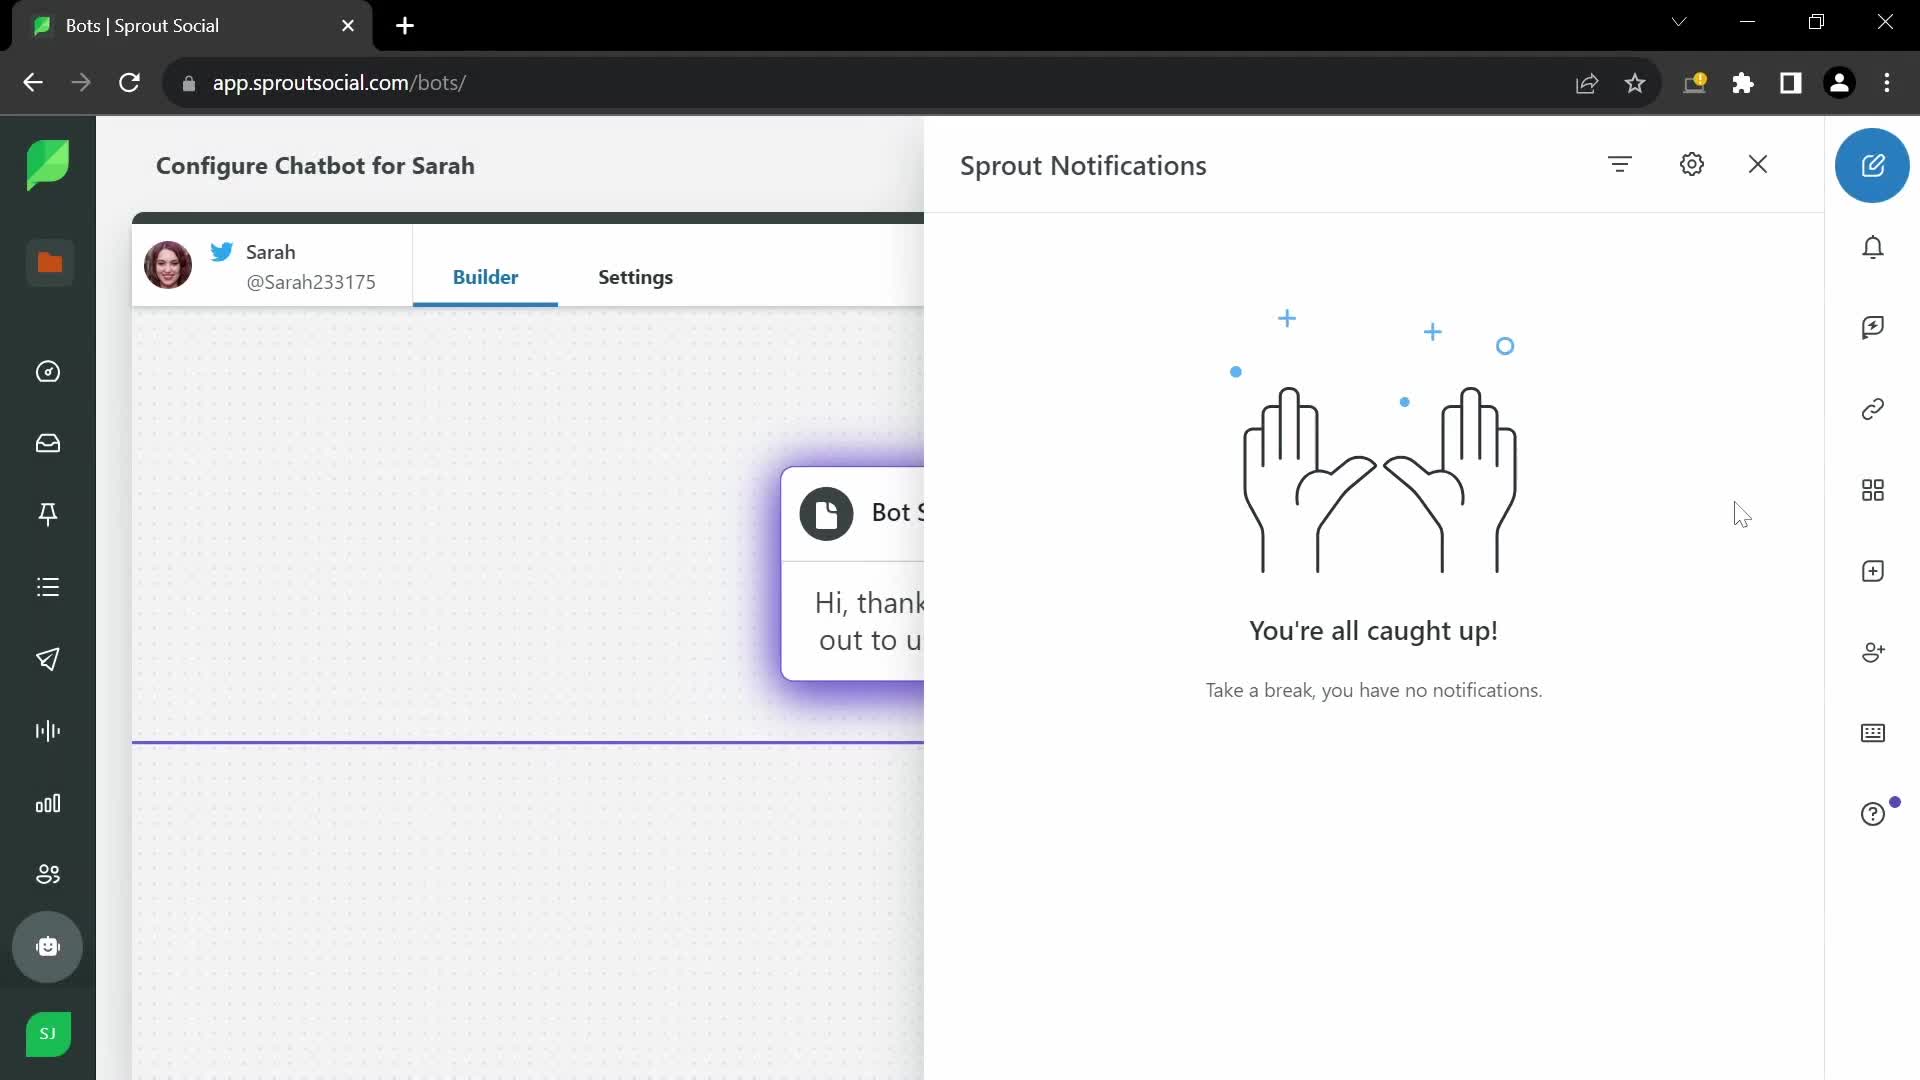The width and height of the screenshot is (1920, 1080).
Task: Enable the bell/Notifications icon in sidebar
Action: [1874, 247]
